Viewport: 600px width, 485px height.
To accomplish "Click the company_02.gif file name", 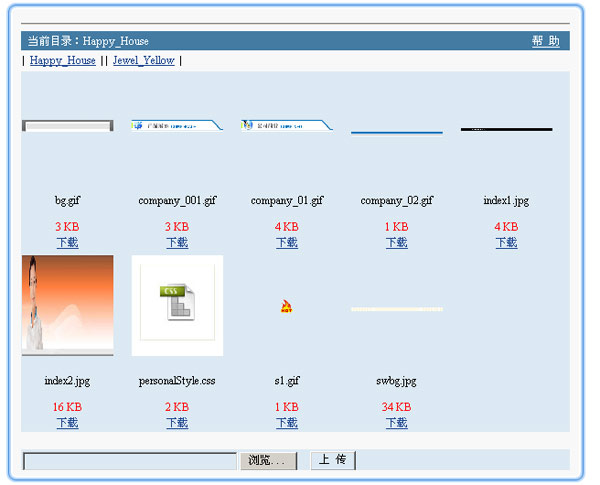I will (x=396, y=201).
